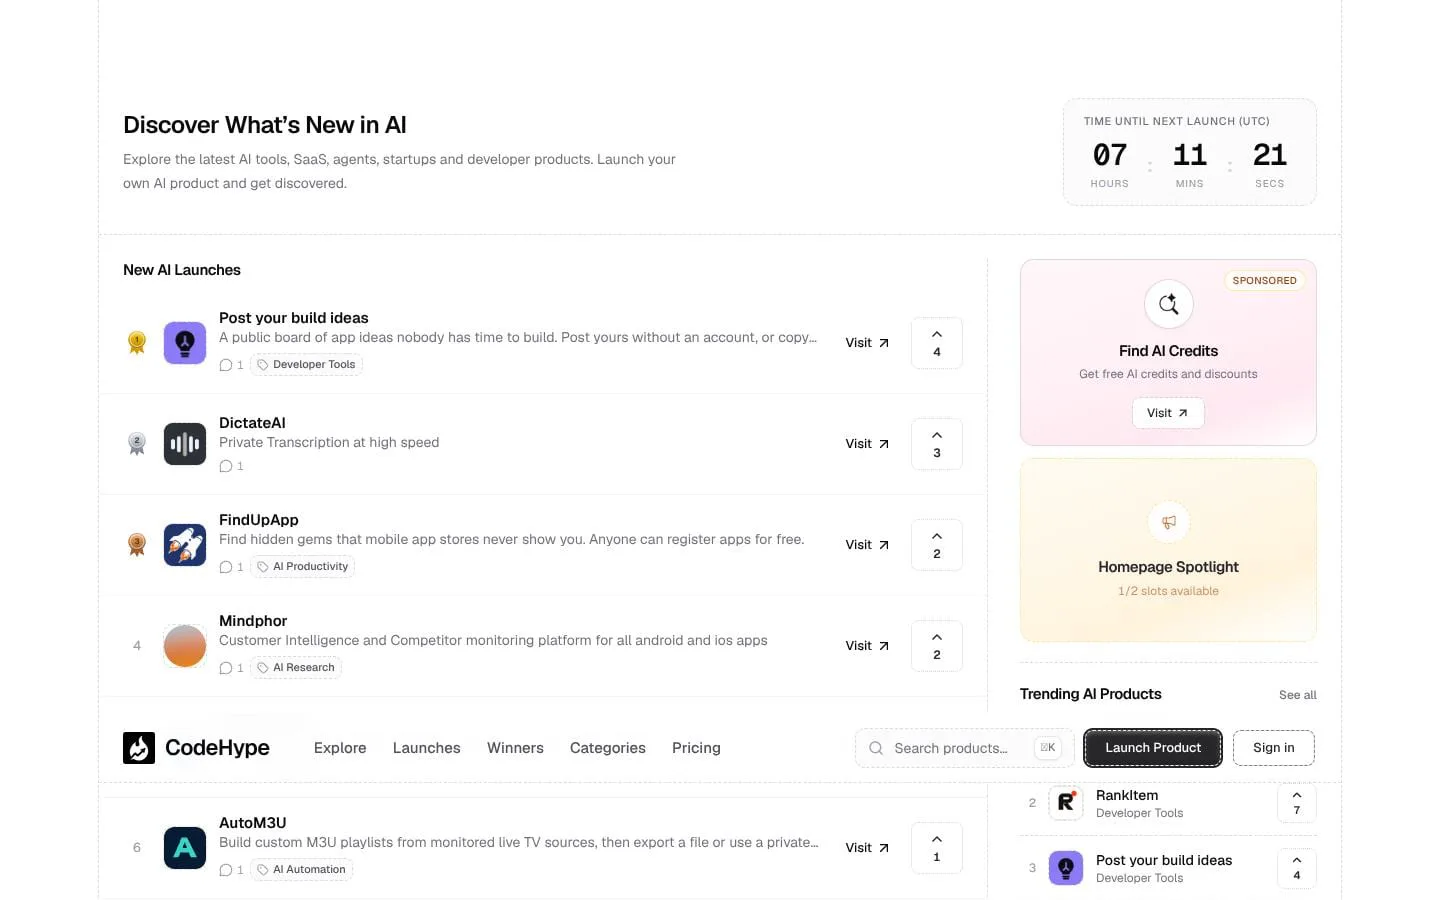Open the Pricing nav item
This screenshot has width=1440, height=900.
[696, 748]
